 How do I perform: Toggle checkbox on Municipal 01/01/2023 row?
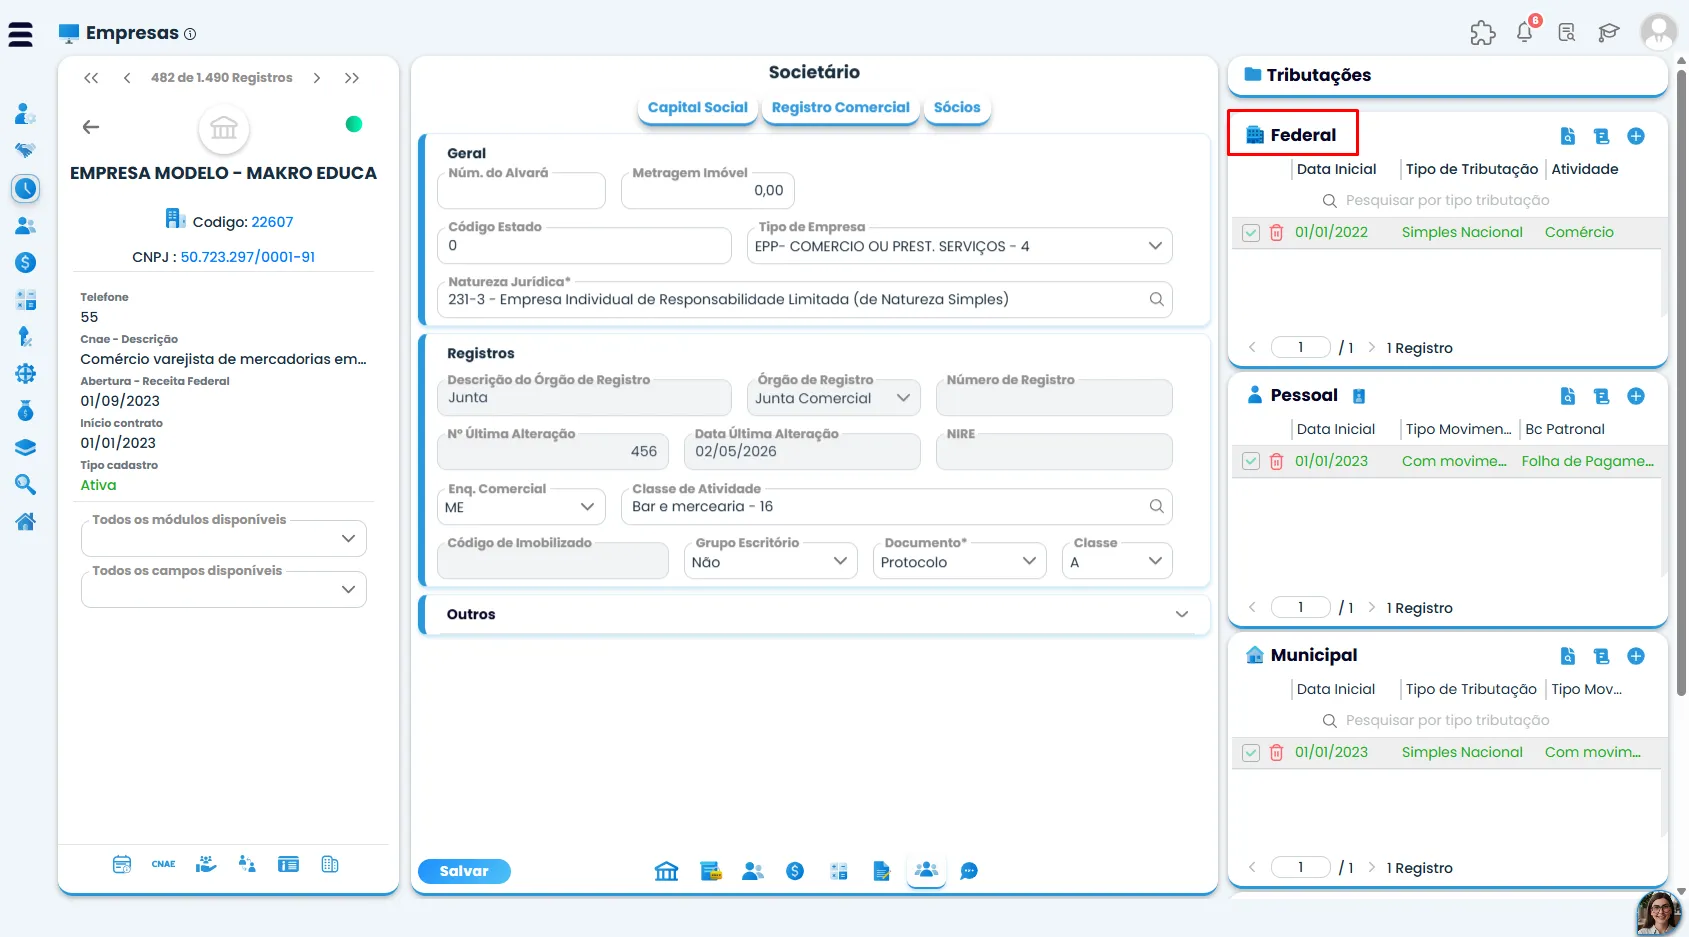[1250, 752]
